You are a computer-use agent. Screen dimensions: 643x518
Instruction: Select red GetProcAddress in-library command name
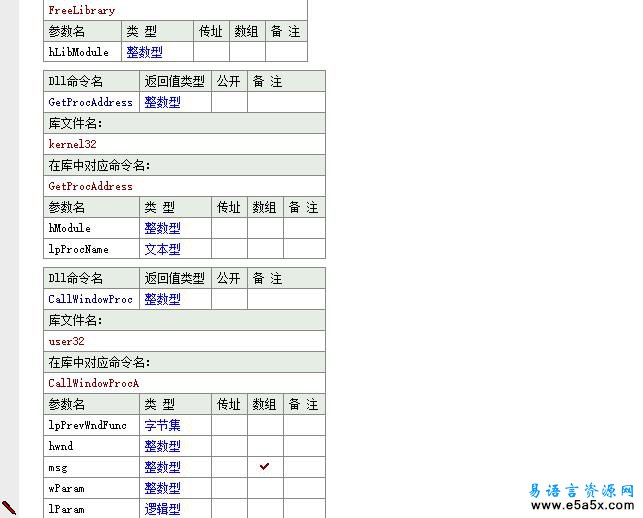90,186
